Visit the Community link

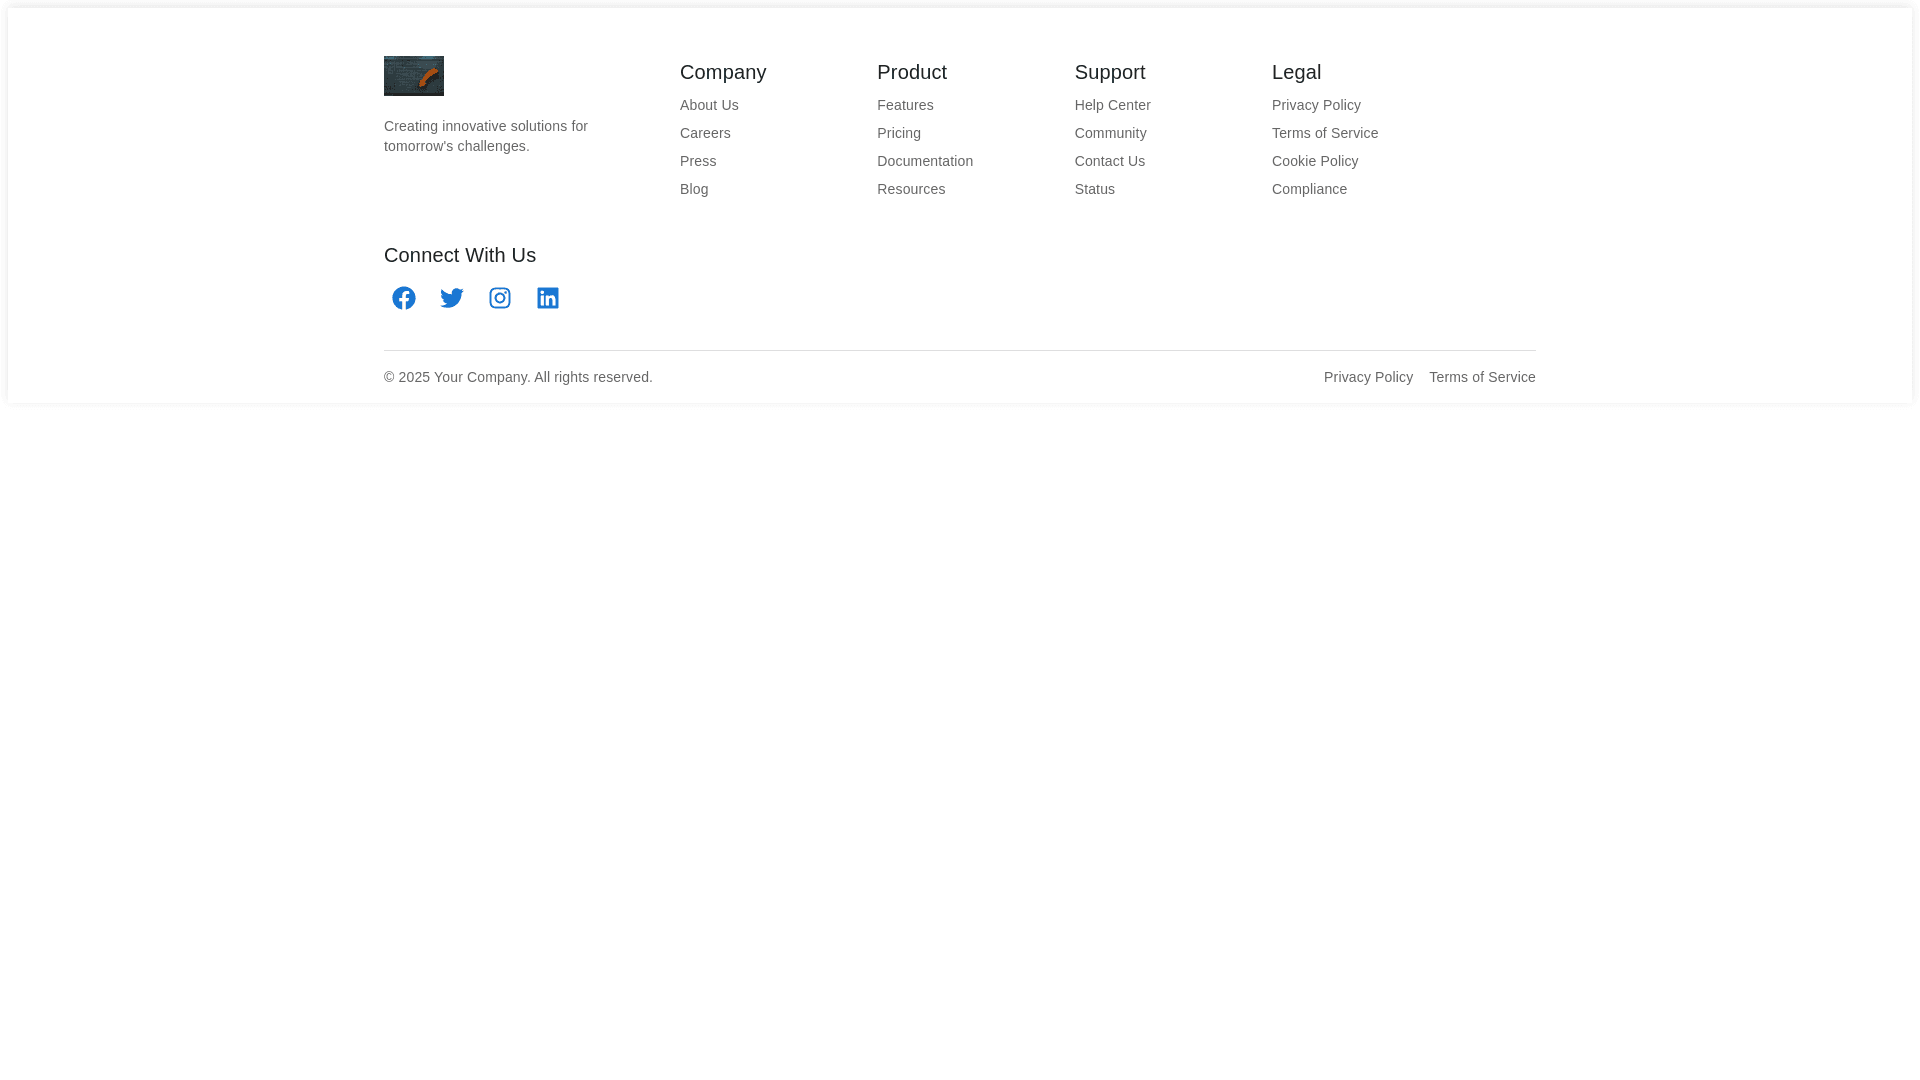(1110, 133)
